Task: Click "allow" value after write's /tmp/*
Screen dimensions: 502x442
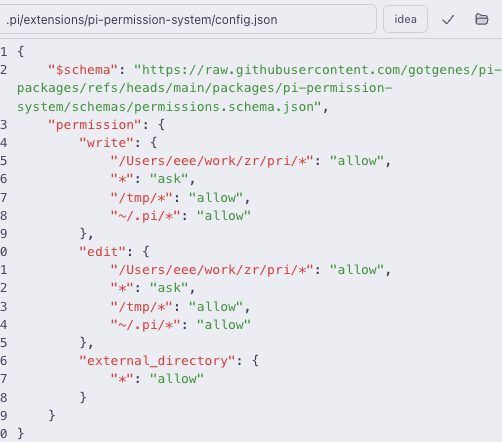Action: click(216, 198)
